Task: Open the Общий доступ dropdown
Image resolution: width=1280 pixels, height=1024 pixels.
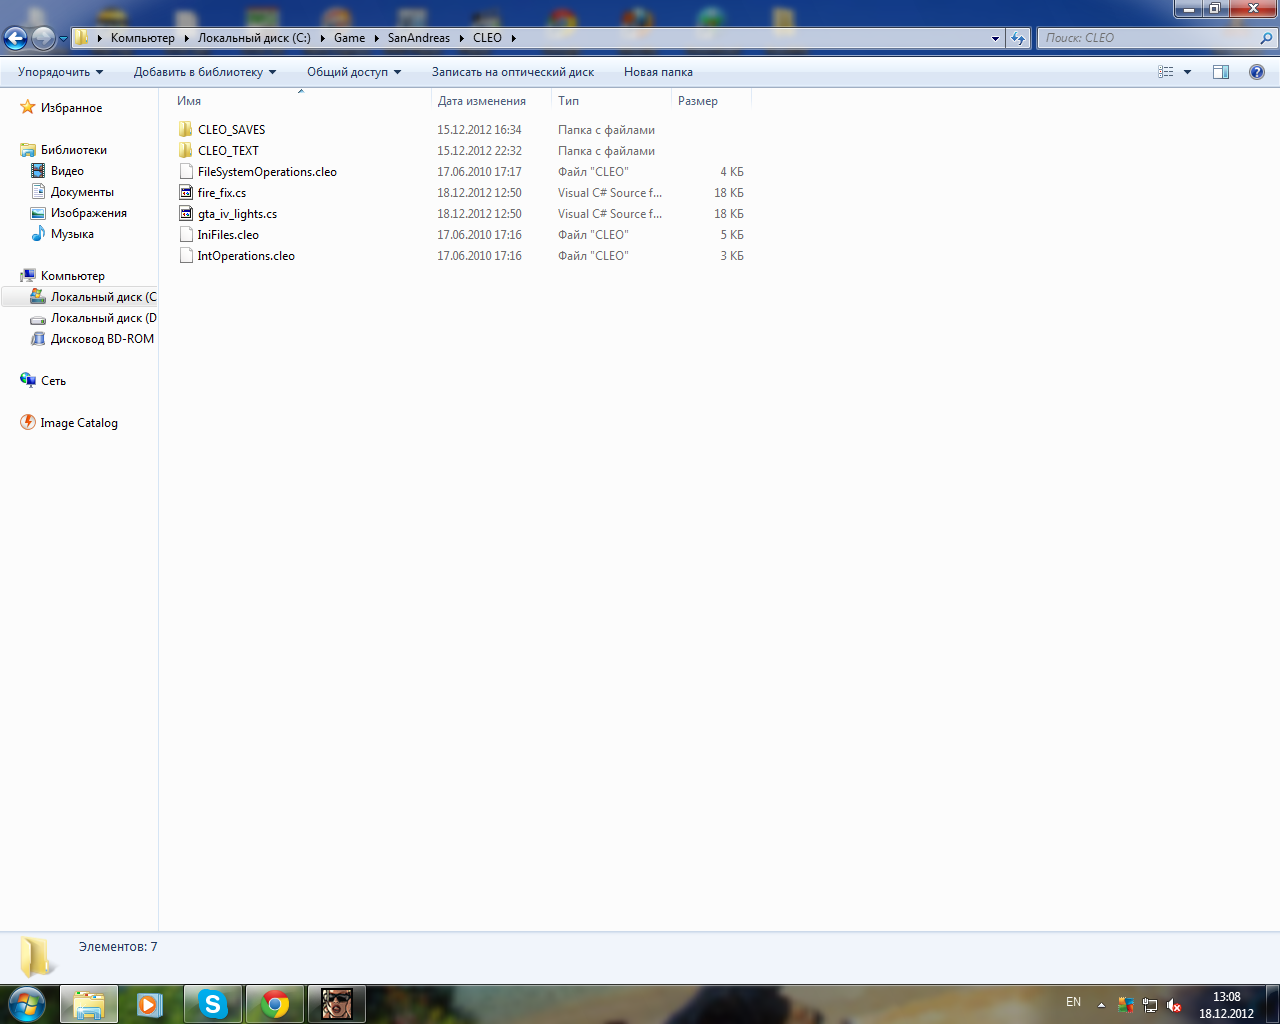Action: click(x=353, y=72)
